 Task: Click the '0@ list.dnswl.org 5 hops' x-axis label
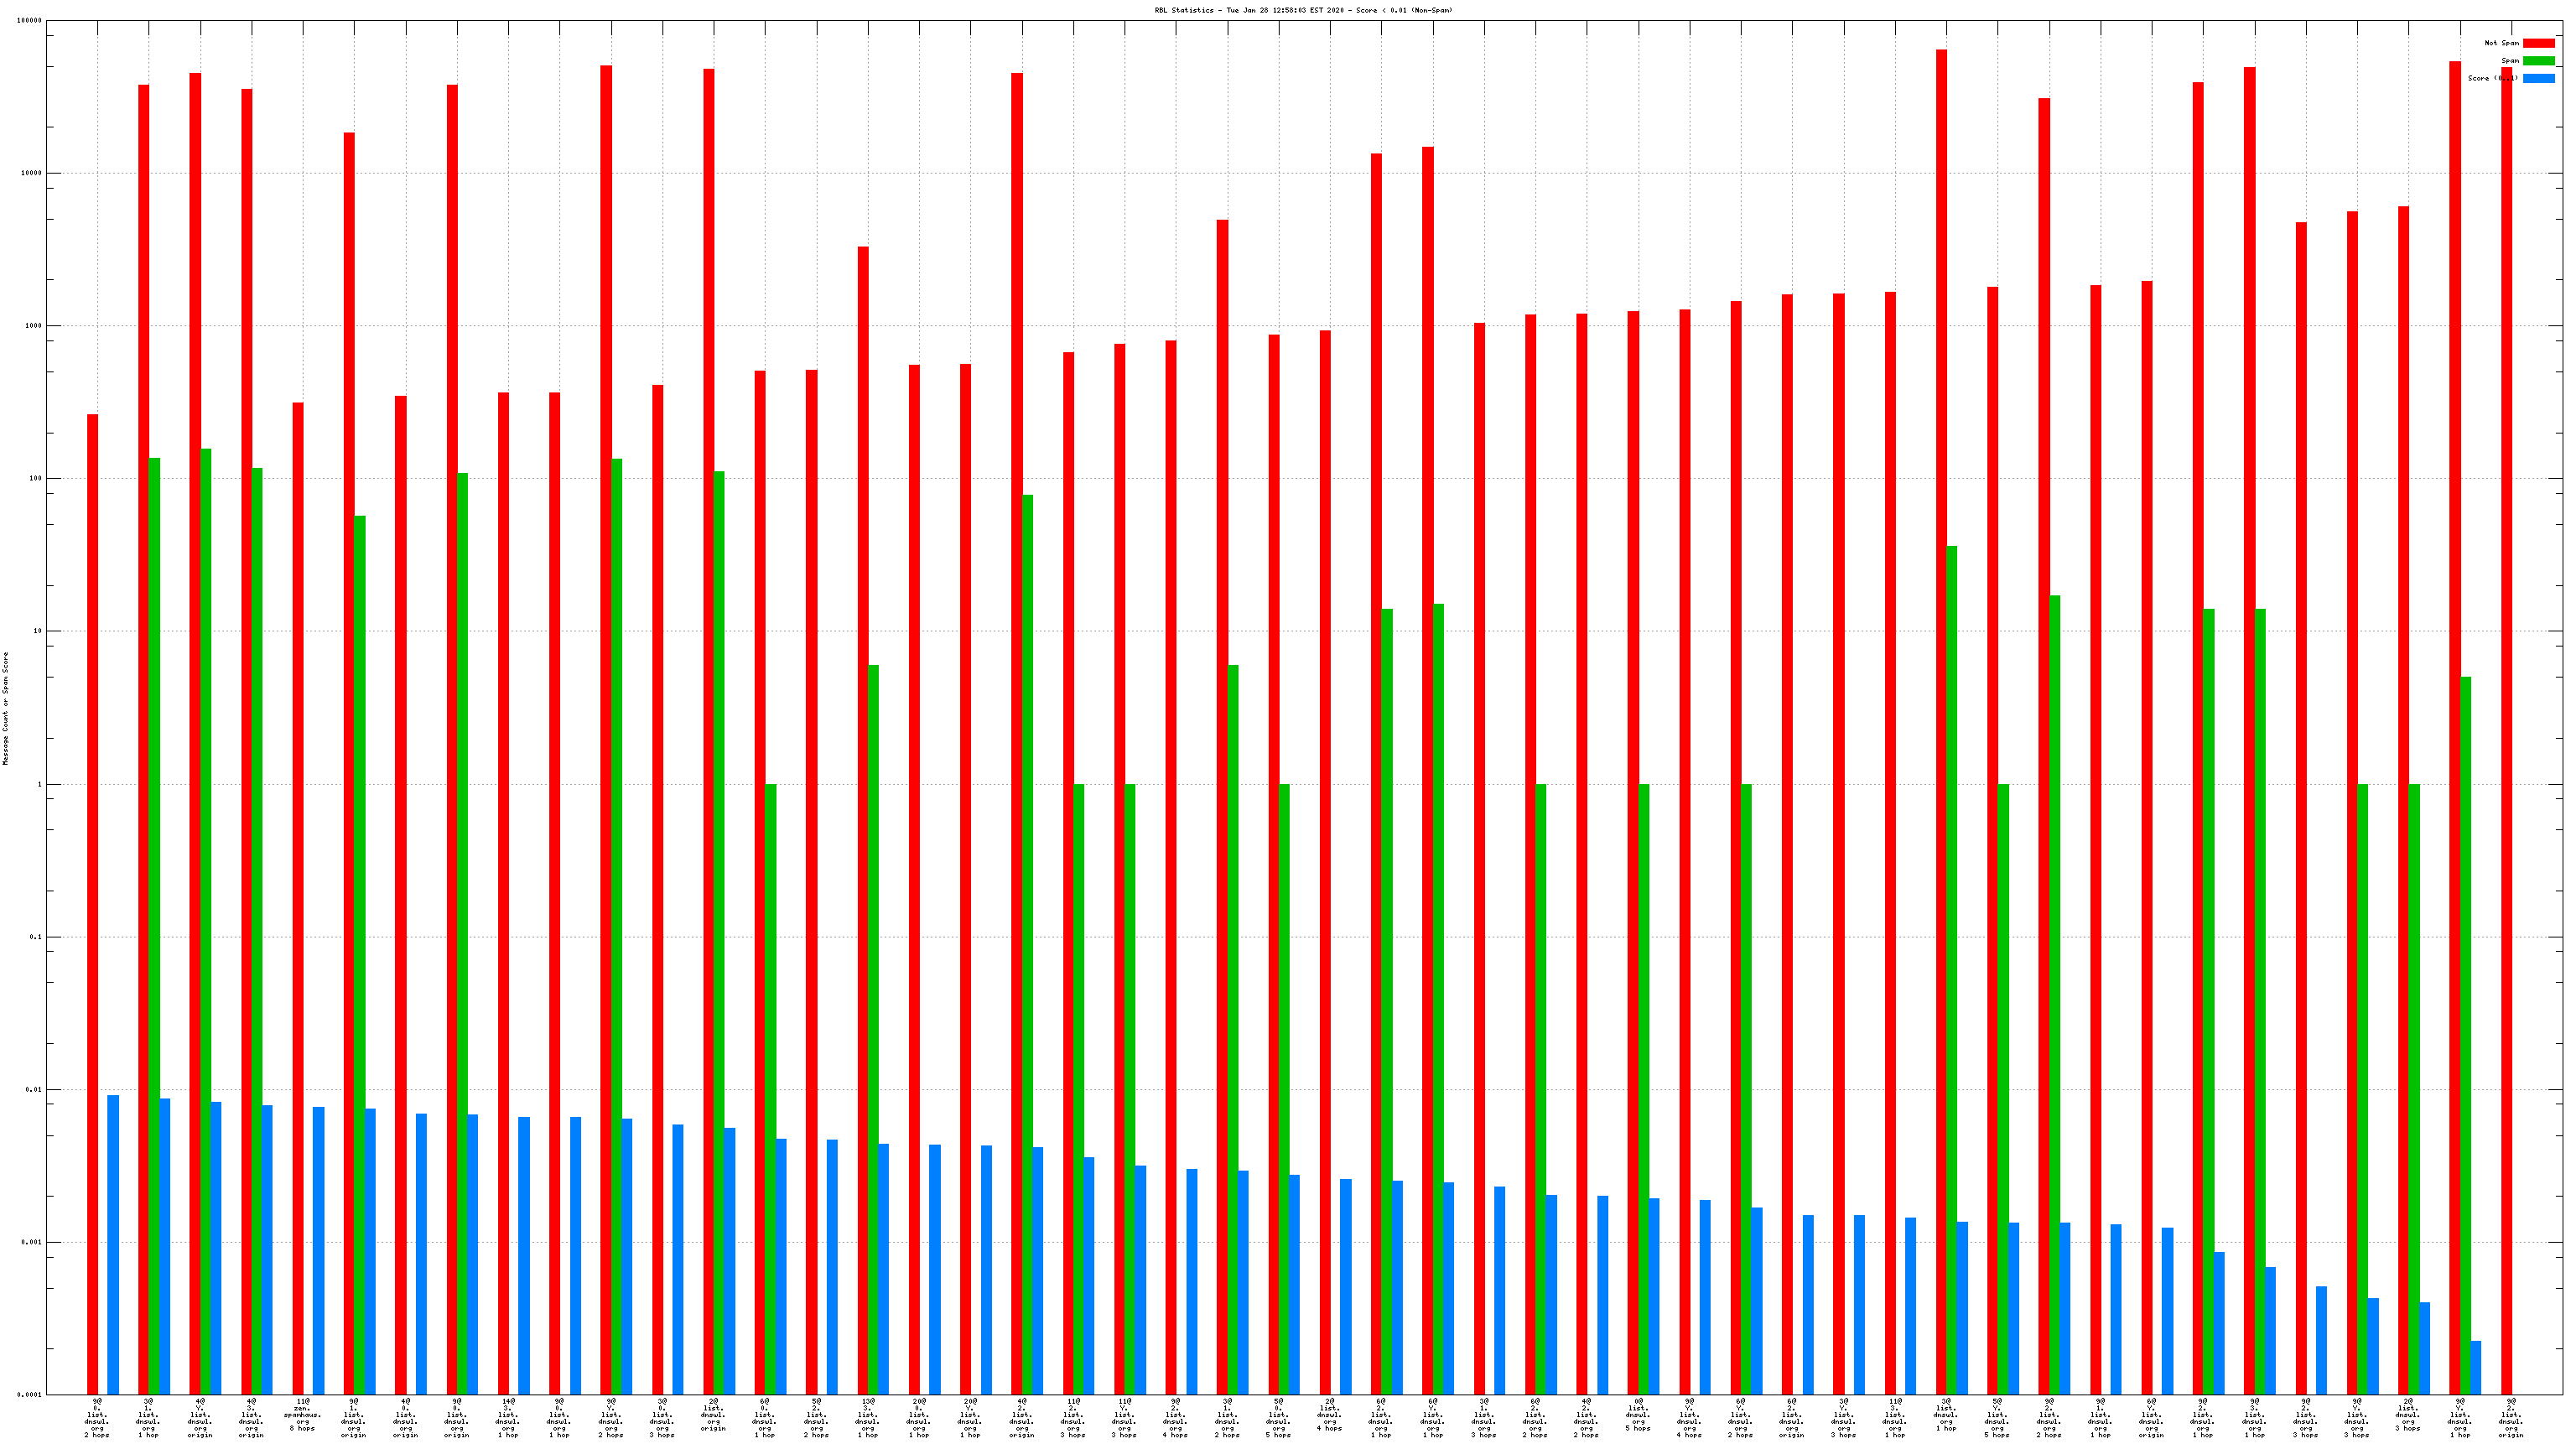(1637, 1415)
